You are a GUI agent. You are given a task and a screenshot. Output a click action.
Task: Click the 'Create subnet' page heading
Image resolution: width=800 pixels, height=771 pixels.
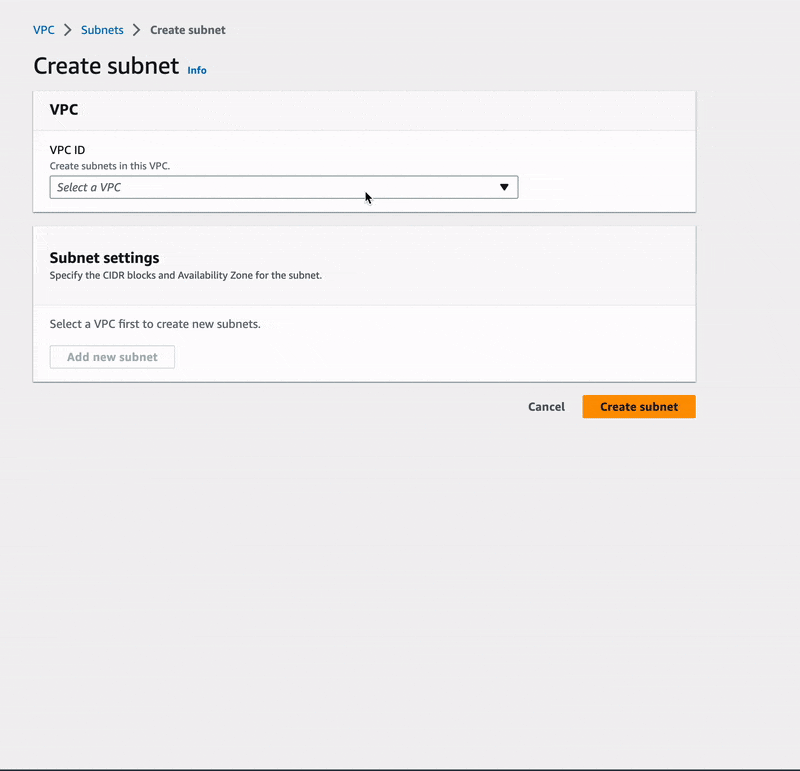coord(106,67)
